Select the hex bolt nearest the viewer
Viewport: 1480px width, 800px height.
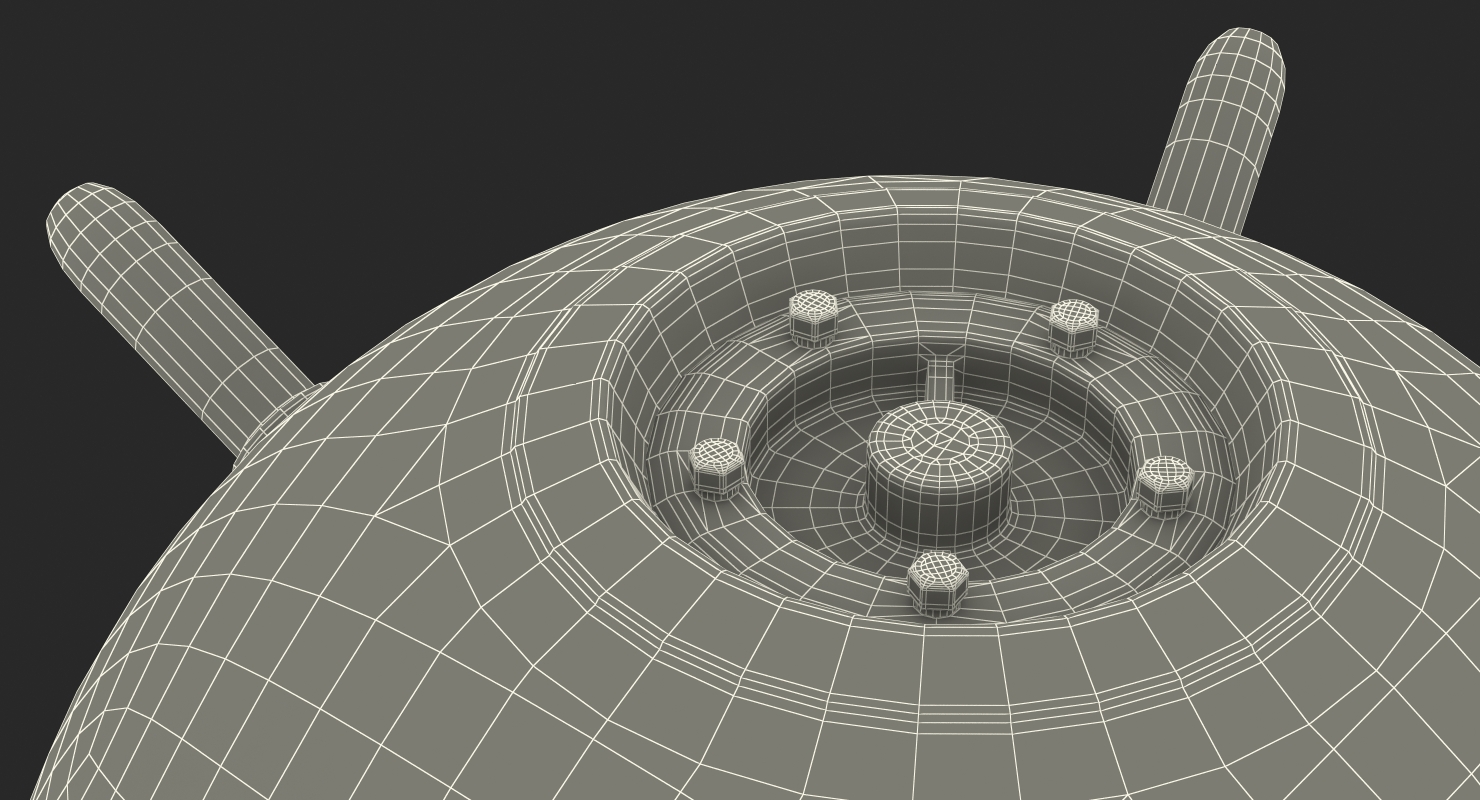(937, 582)
